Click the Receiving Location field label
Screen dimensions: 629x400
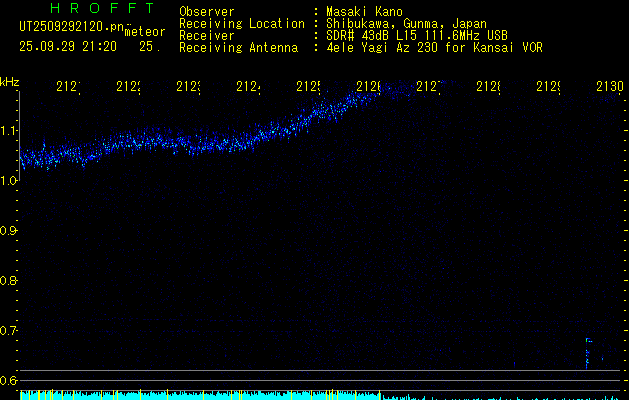coord(240,23)
